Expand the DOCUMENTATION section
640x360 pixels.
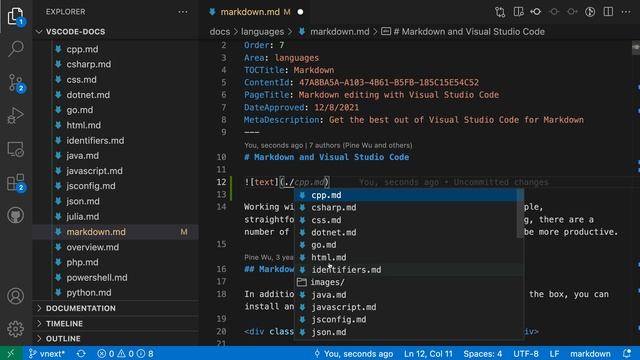coord(116,308)
